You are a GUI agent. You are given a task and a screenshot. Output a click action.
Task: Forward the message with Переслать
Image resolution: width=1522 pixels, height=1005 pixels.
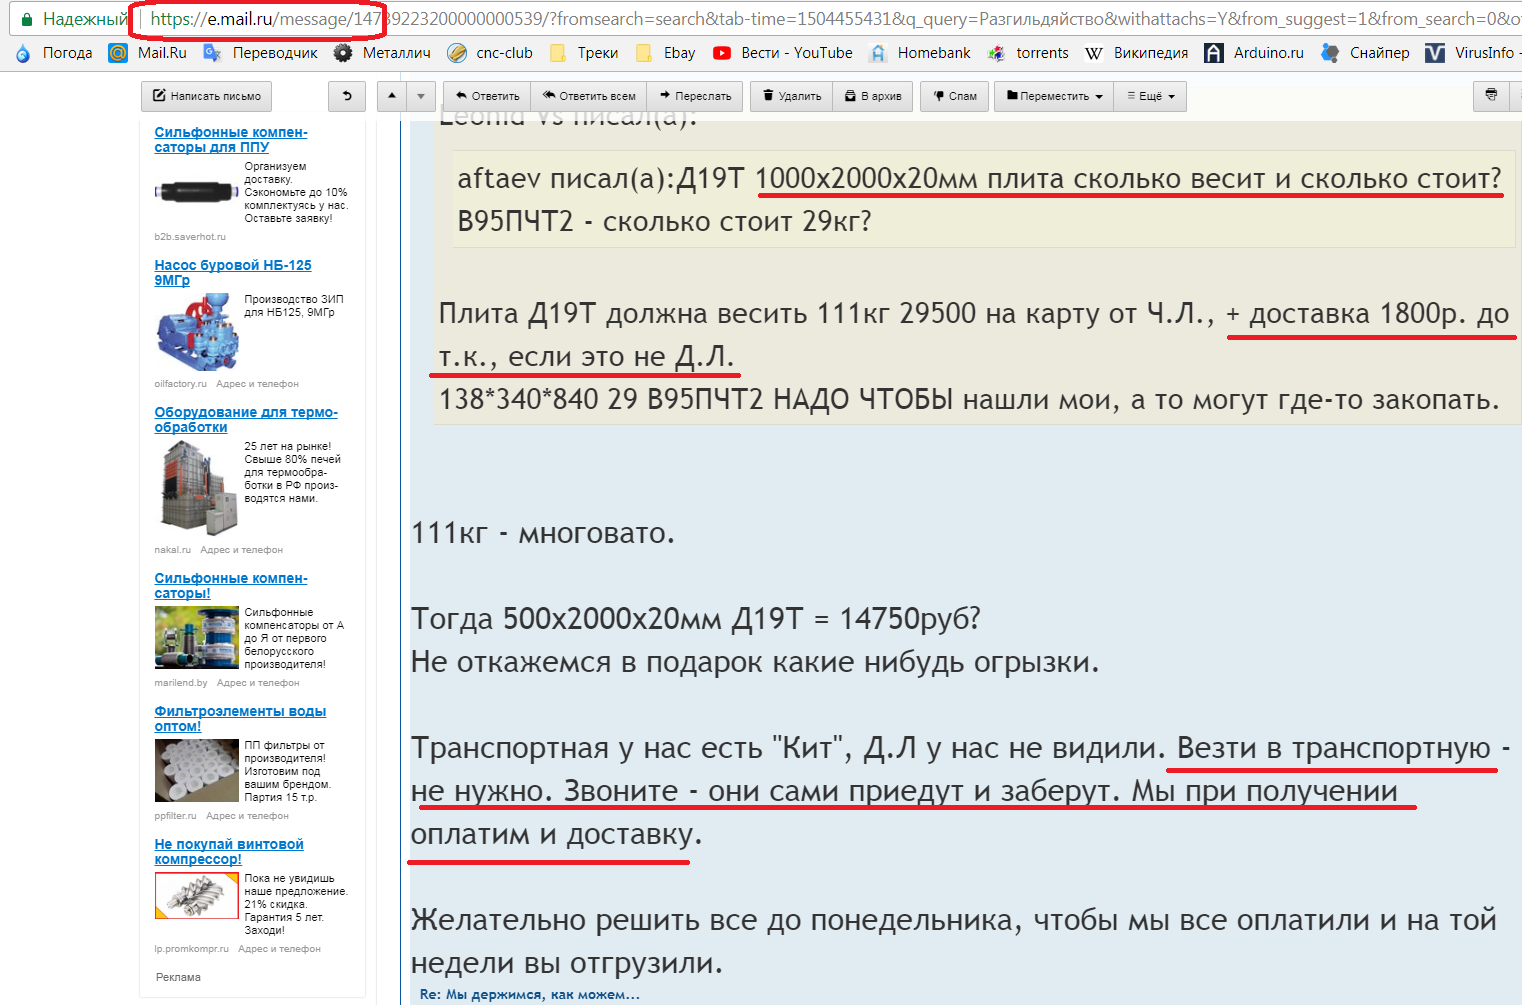(695, 96)
